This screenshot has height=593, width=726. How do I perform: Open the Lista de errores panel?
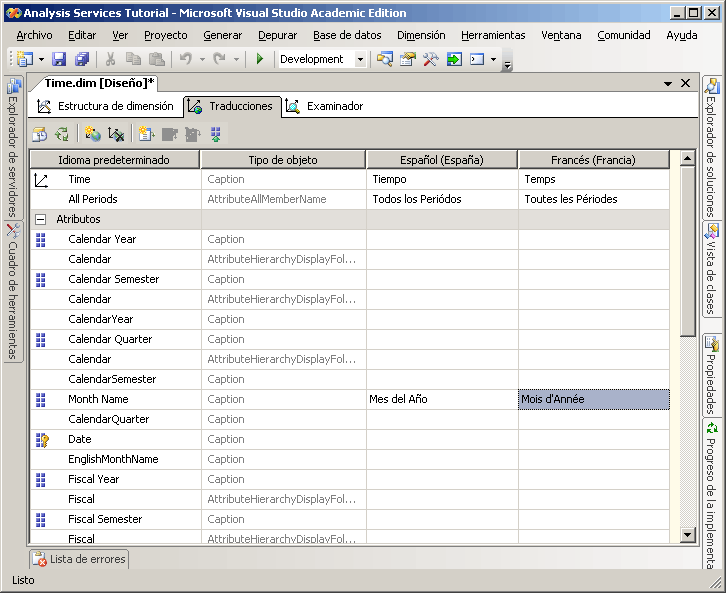coord(80,559)
